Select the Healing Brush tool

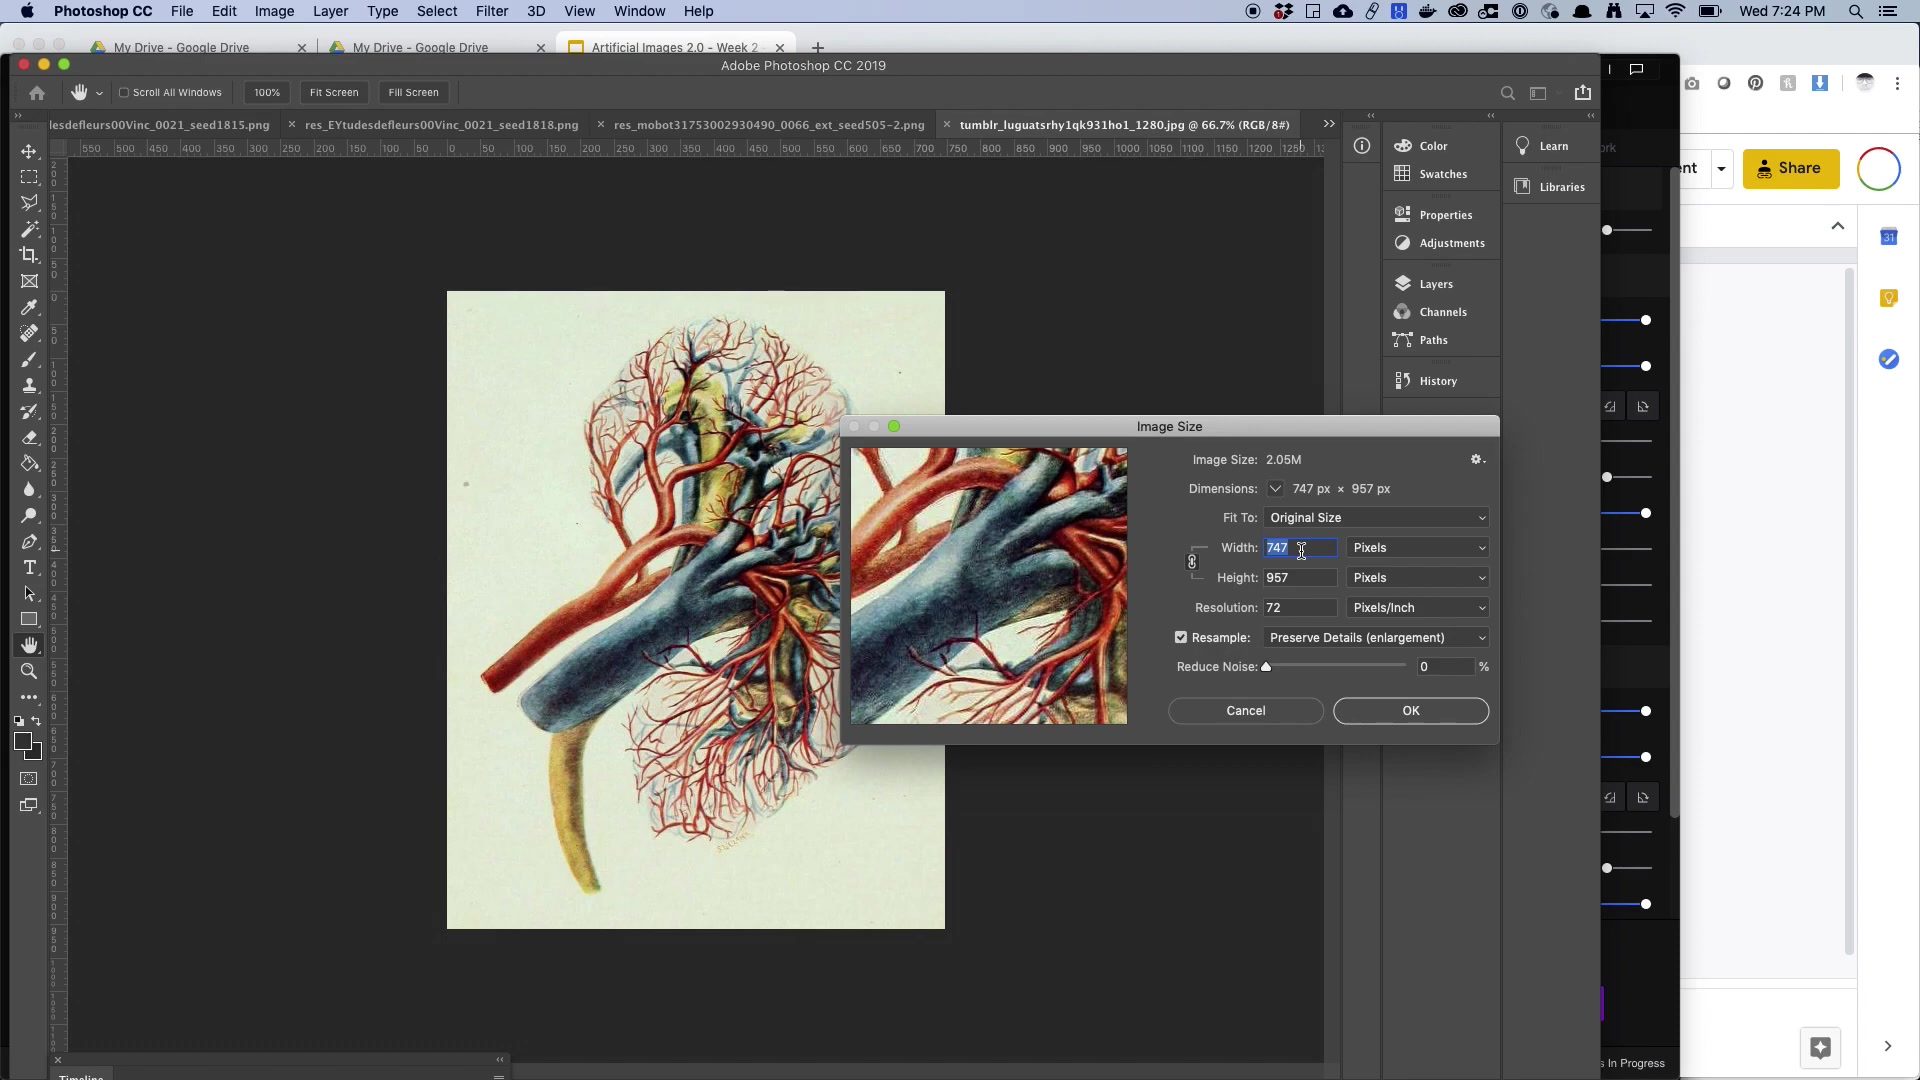point(29,333)
